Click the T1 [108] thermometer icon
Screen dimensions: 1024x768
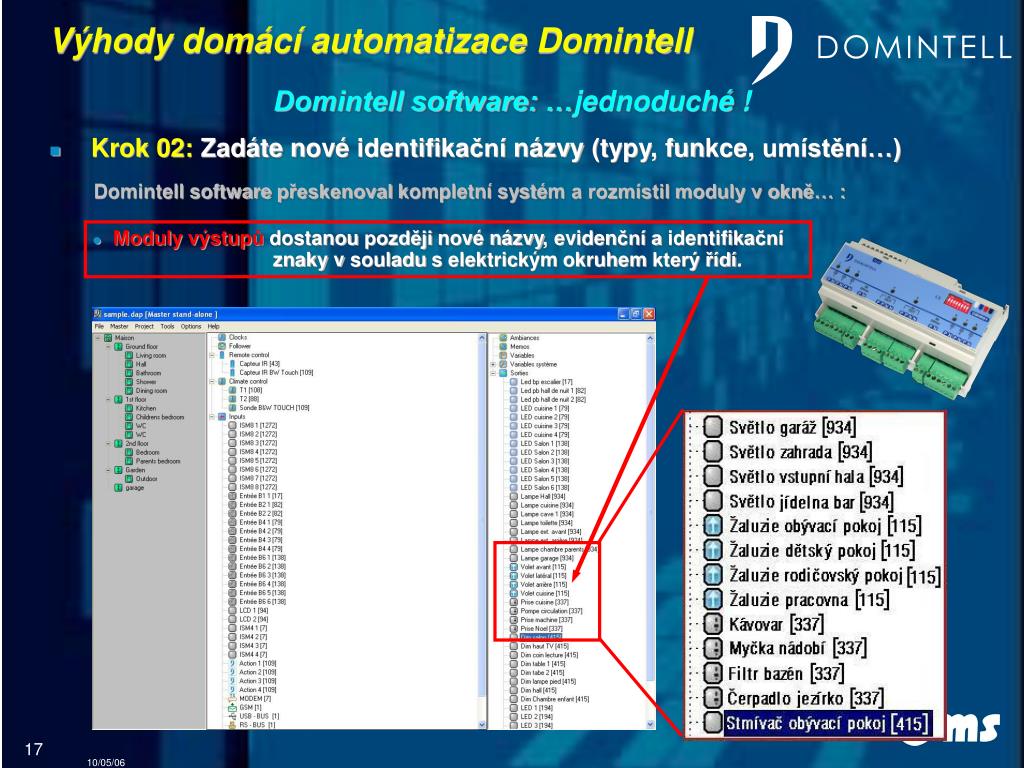click(232, 390)
